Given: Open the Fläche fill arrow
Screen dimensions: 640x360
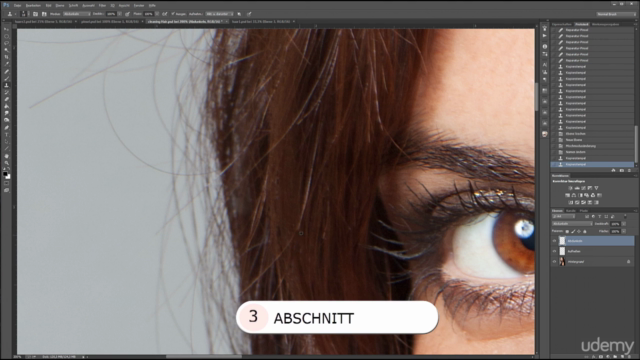Looking at the screenshot, I should point(624,231).
